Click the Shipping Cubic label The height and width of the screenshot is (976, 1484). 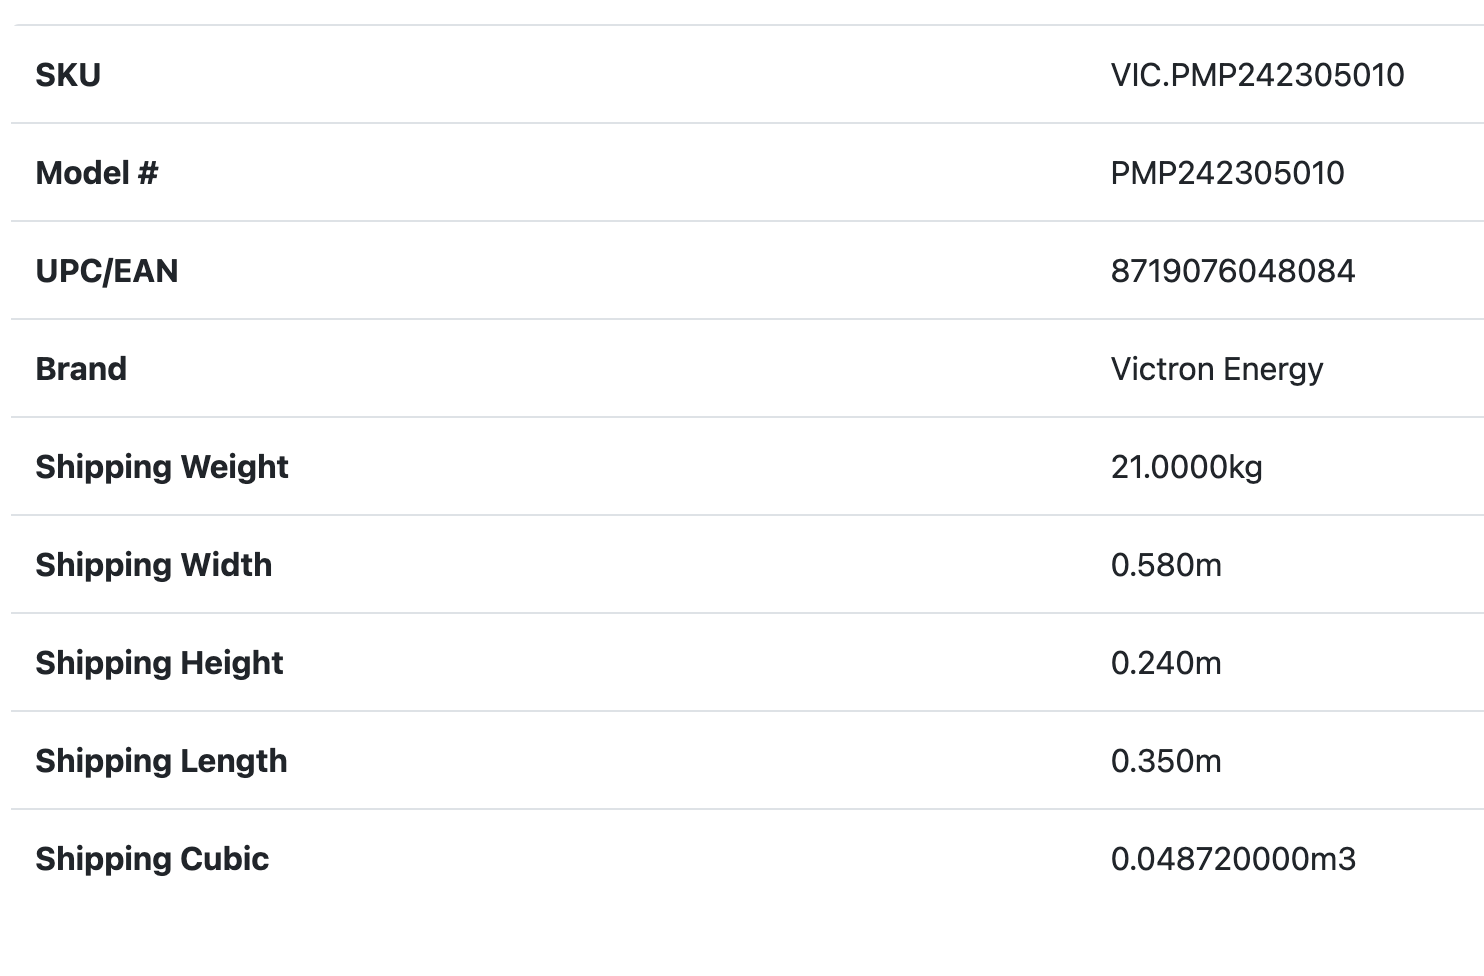[152, 859]
